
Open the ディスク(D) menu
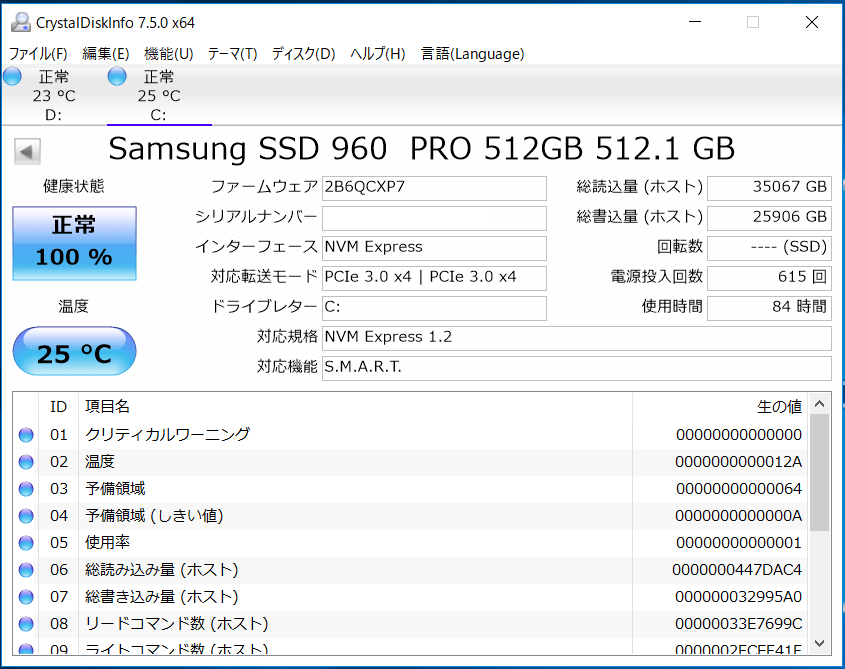303,53
